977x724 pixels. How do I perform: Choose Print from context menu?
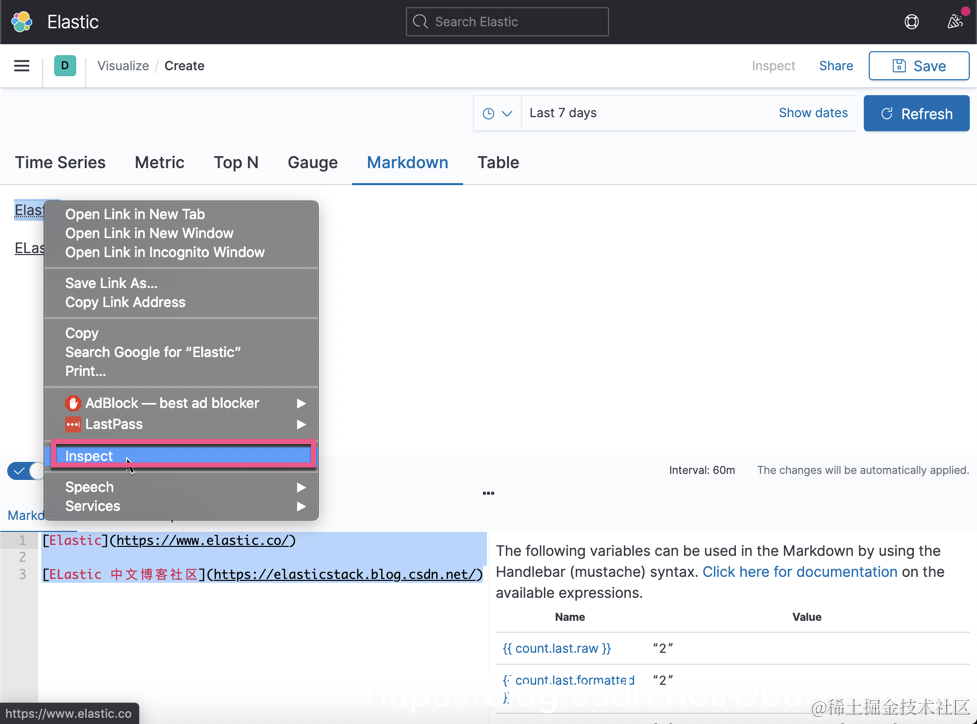[181, 371]
